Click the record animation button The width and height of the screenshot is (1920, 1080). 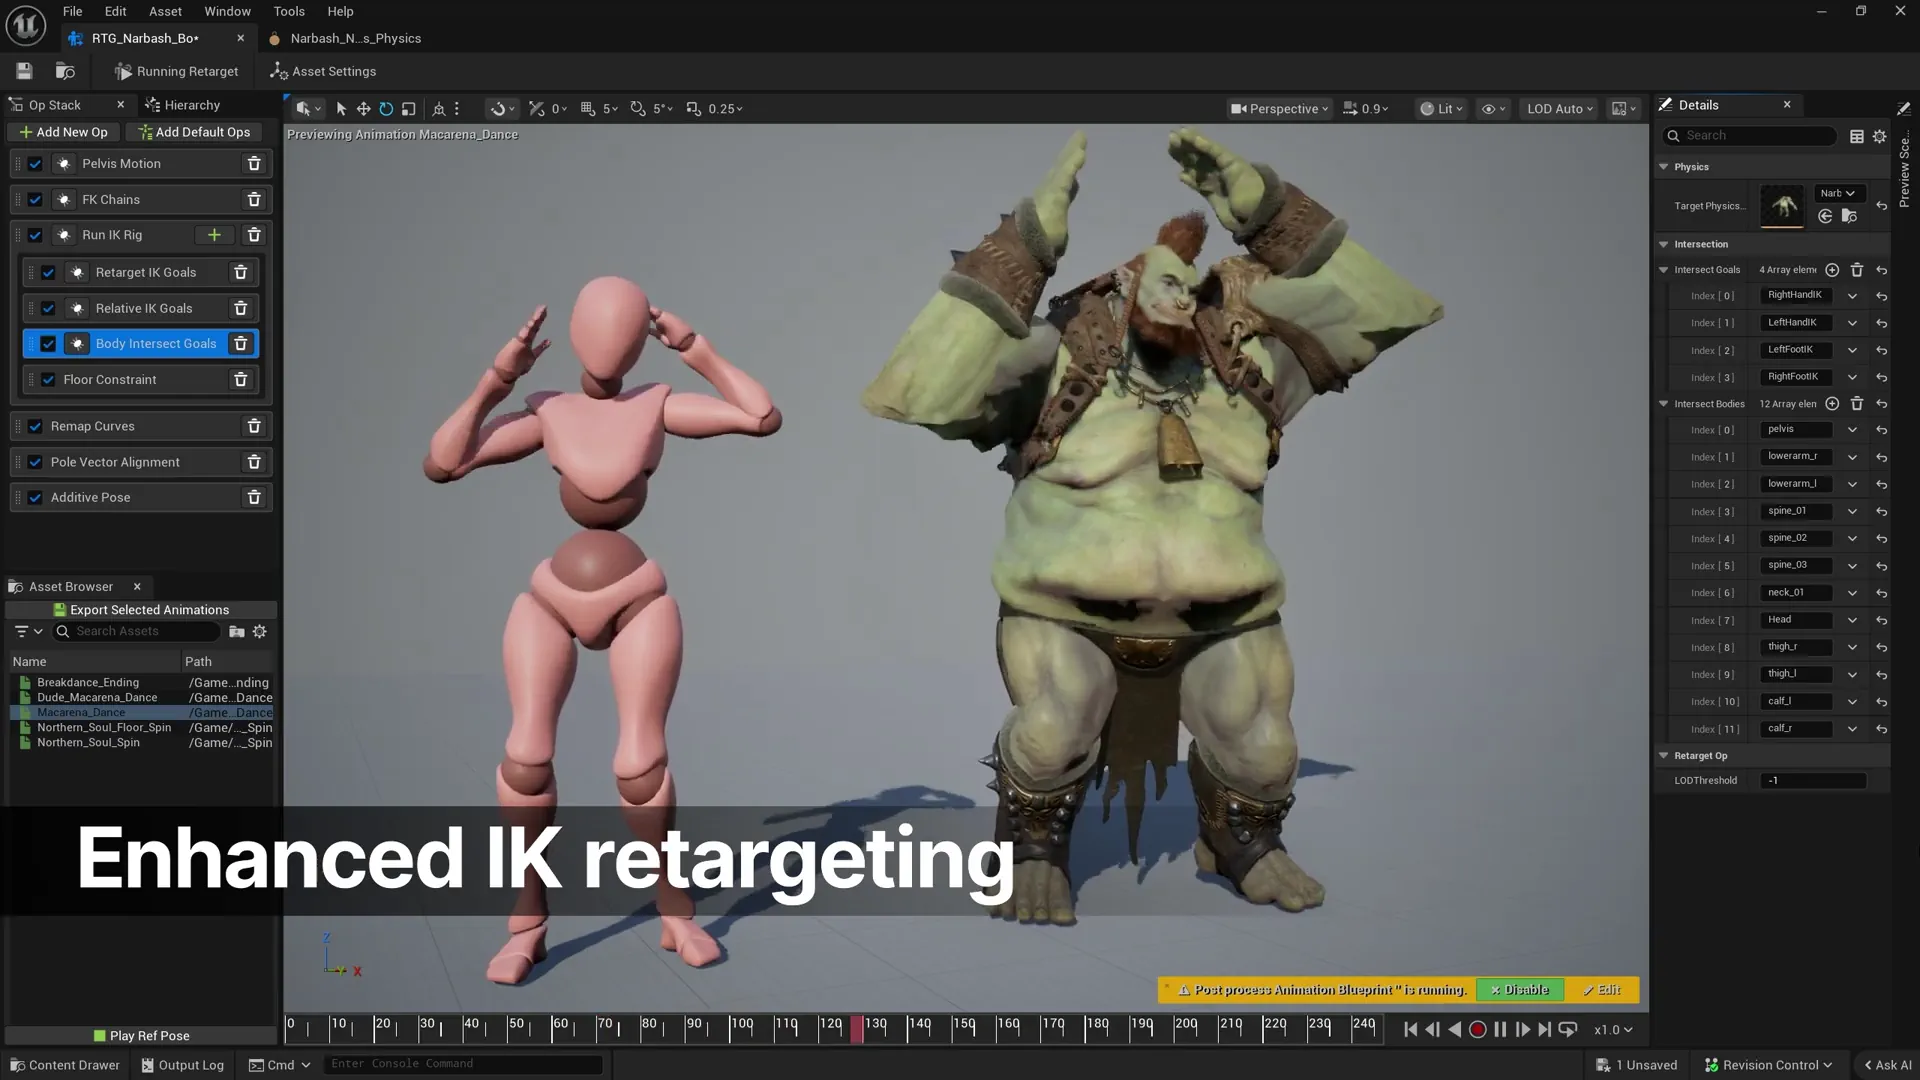click(1477, 1029)
